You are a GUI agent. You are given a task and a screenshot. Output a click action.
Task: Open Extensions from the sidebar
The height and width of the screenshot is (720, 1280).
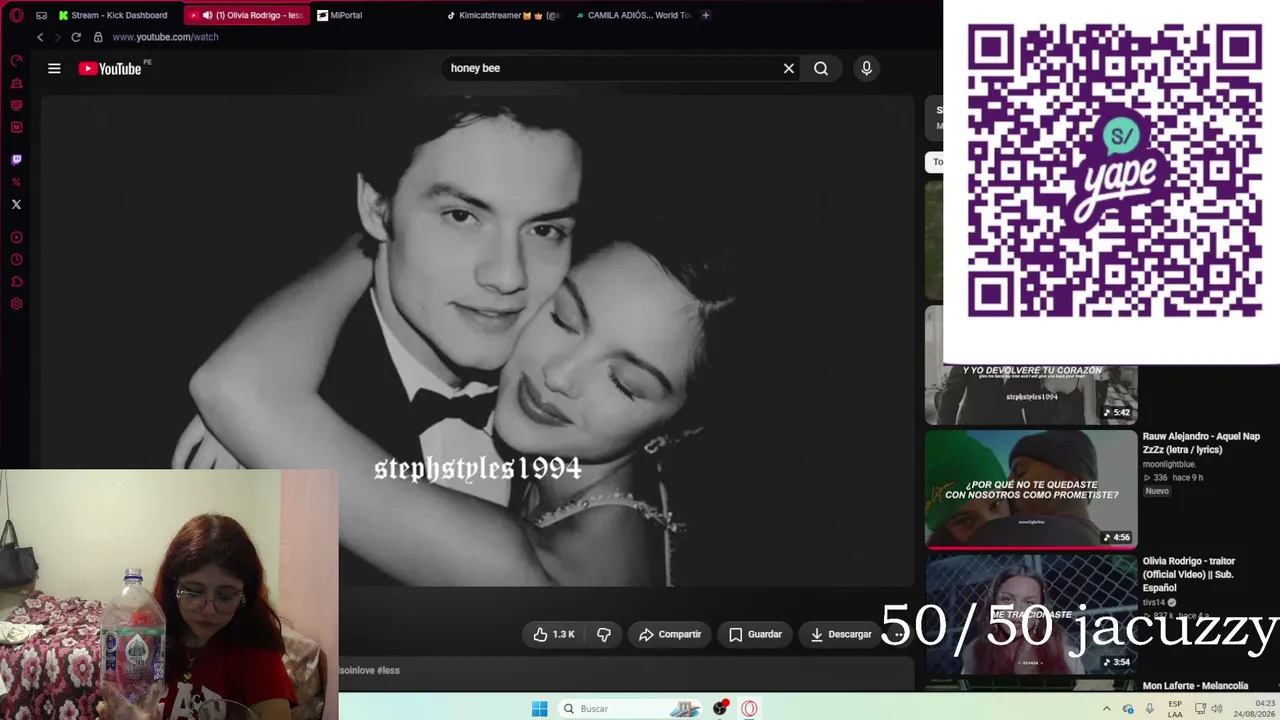(x=16, y=282)
